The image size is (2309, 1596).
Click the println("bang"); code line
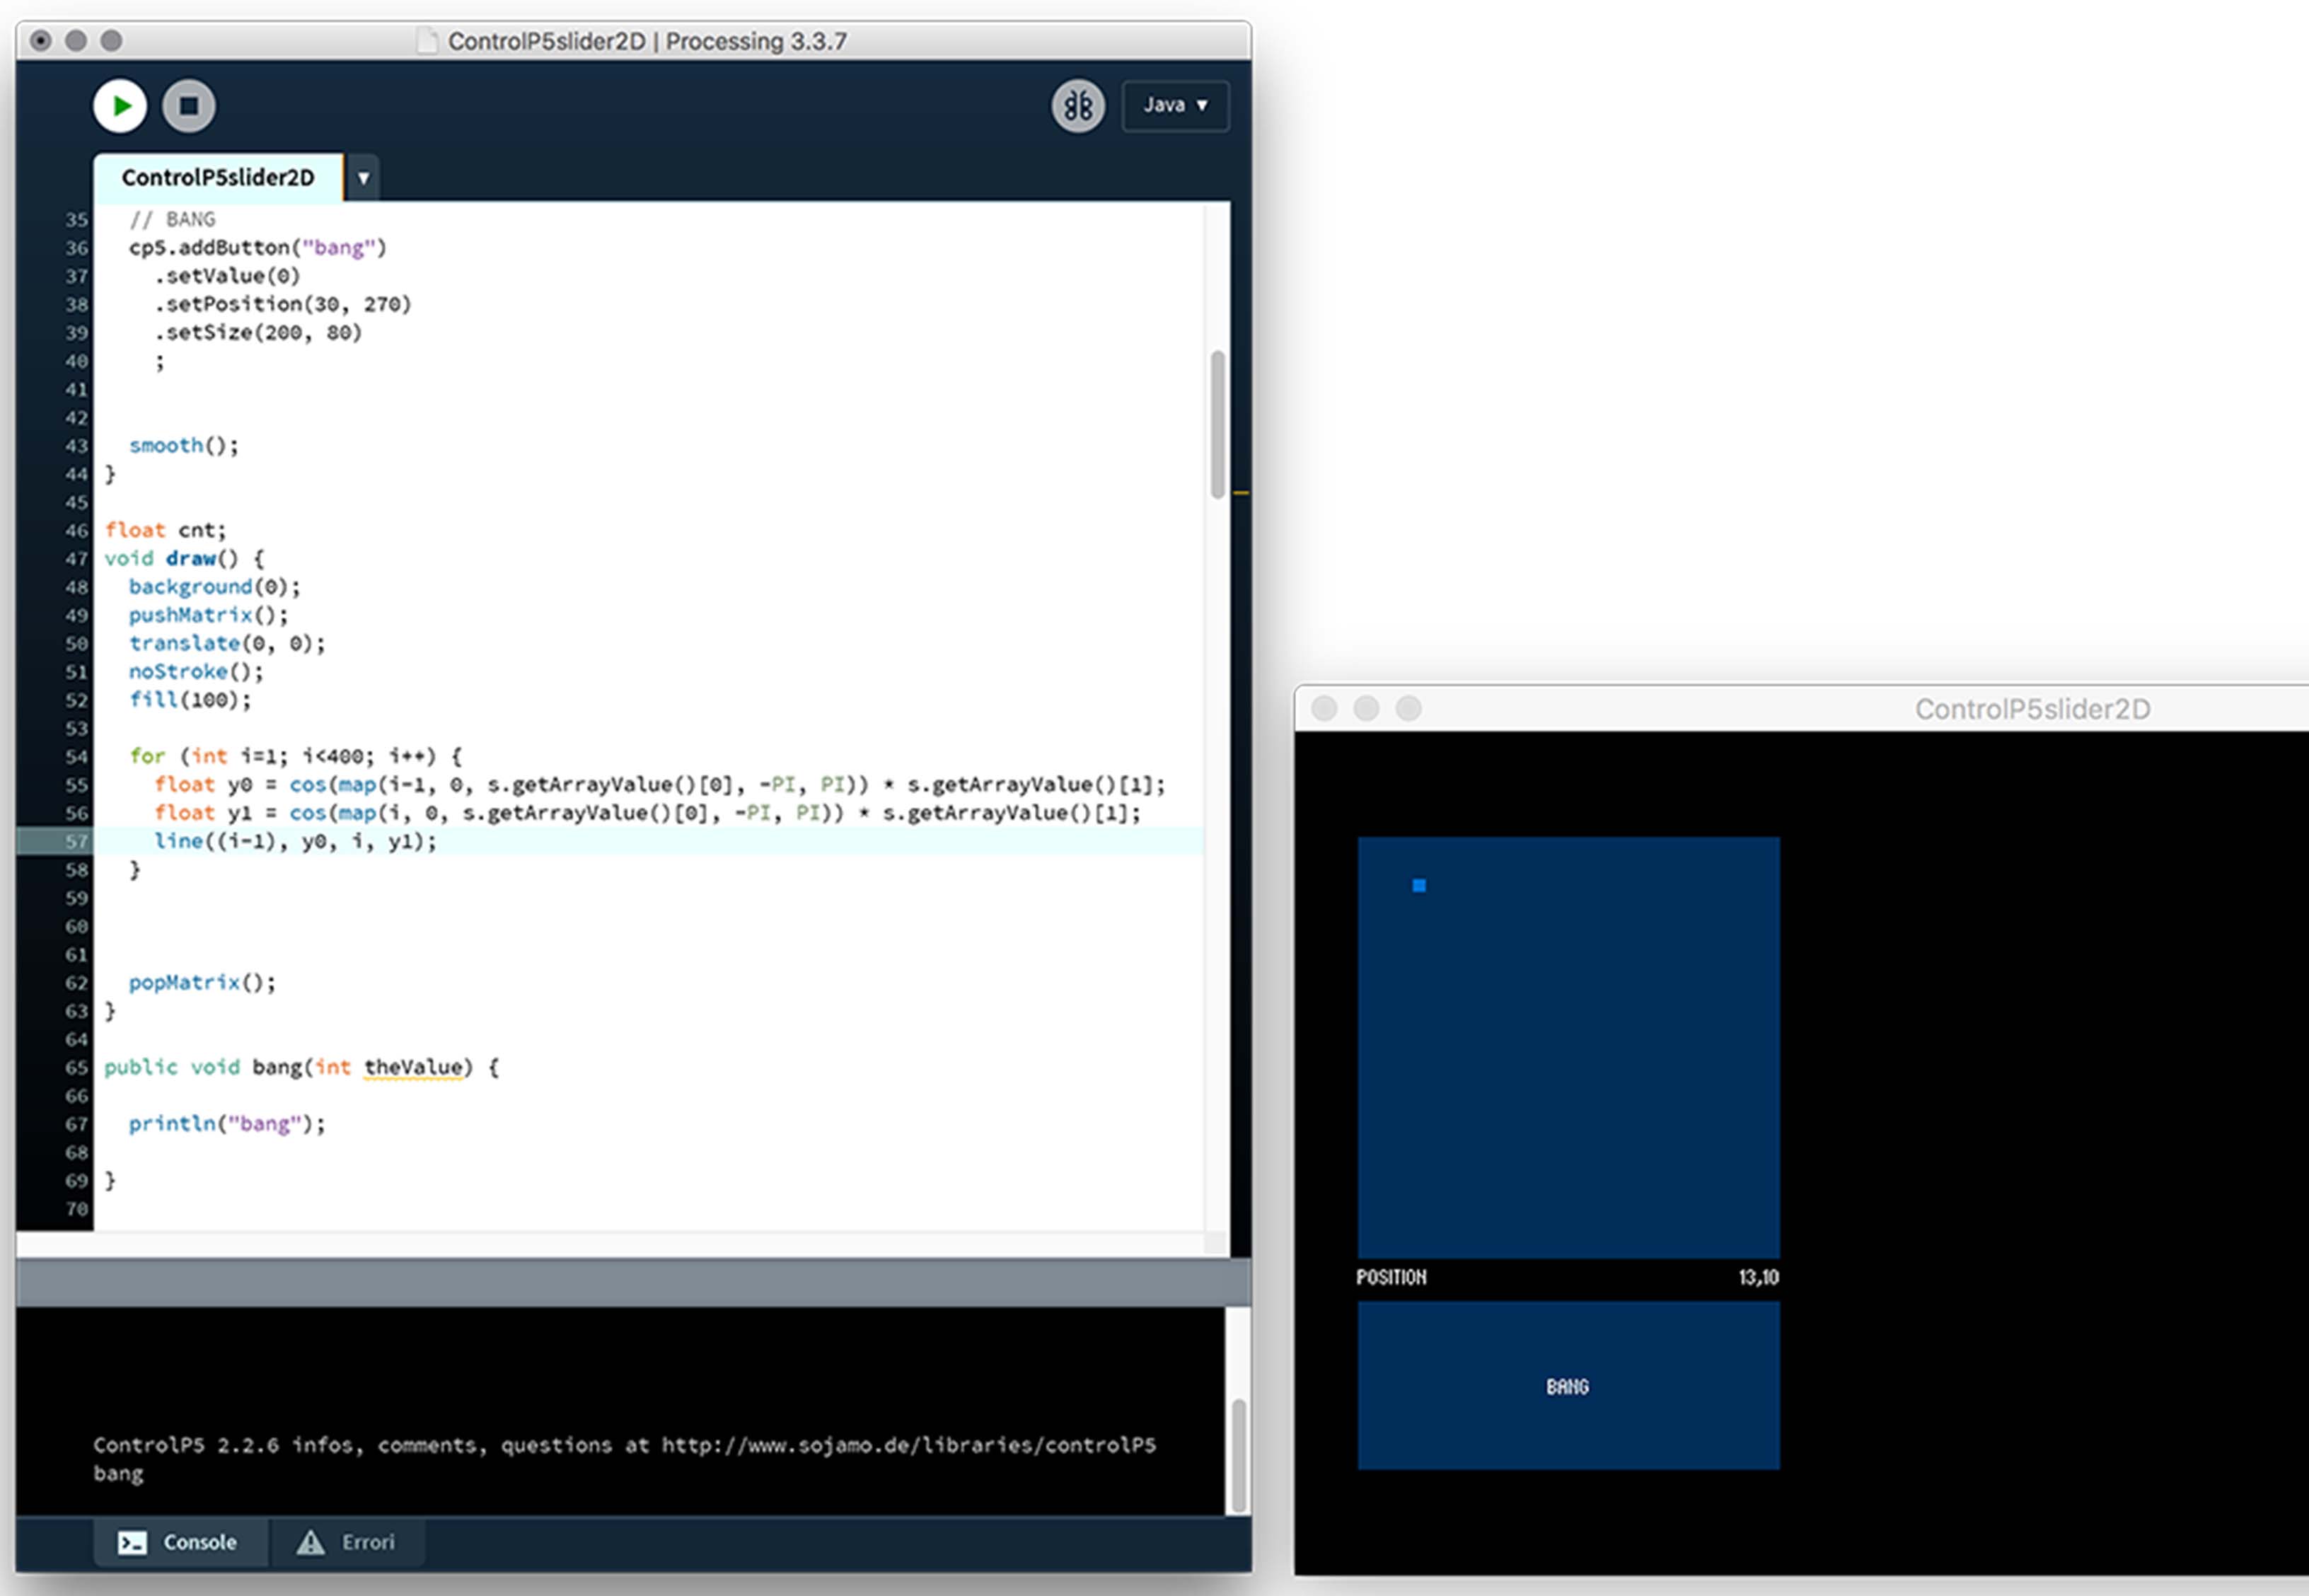227,1123
